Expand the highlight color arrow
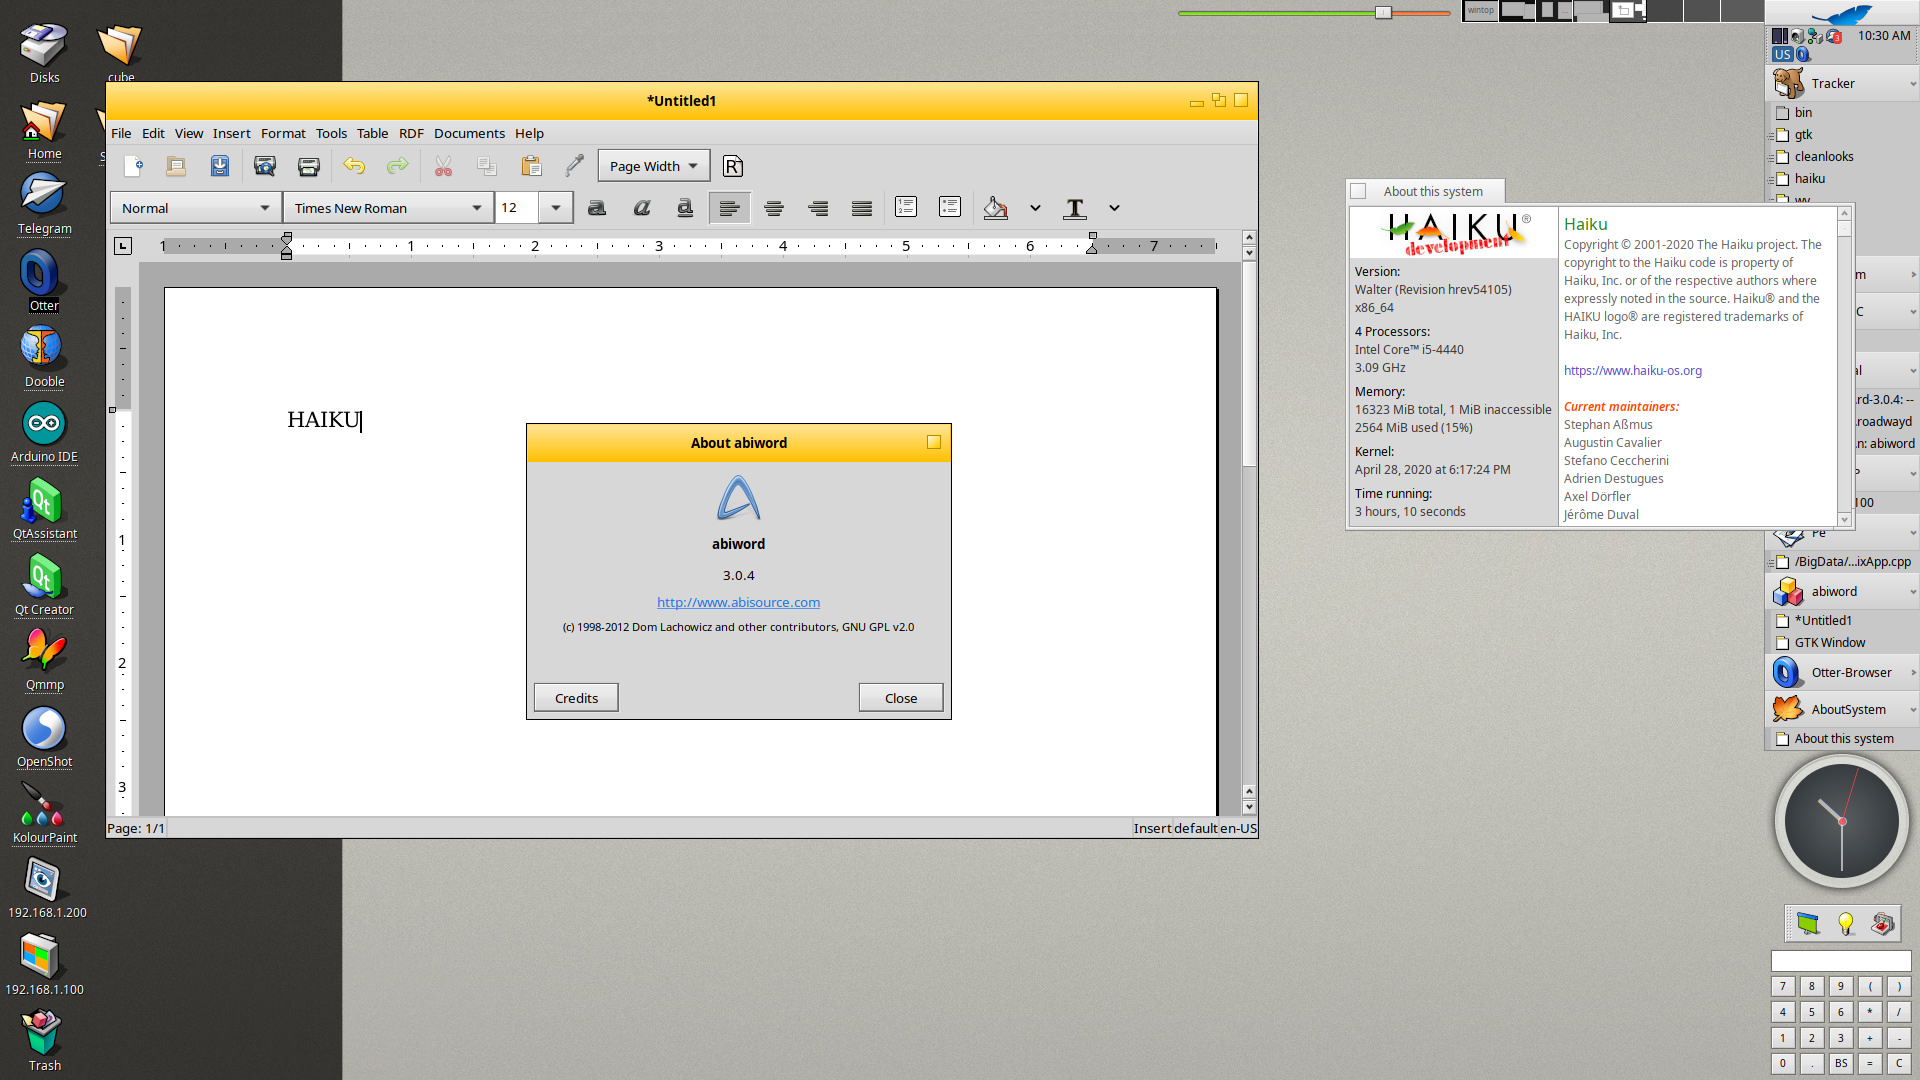 tap(1035, 208)
